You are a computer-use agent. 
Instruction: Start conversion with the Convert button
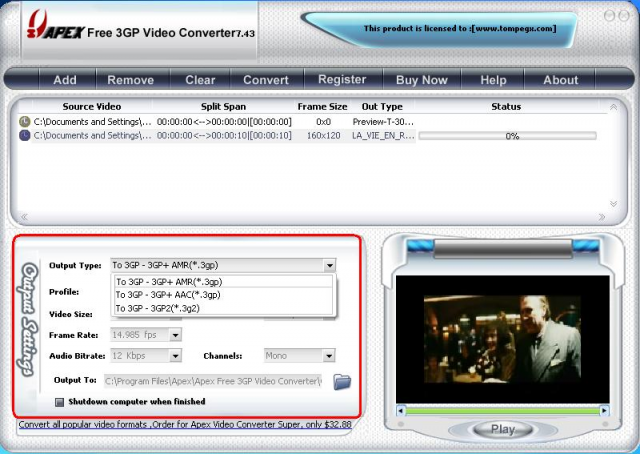tap(266, 80)
